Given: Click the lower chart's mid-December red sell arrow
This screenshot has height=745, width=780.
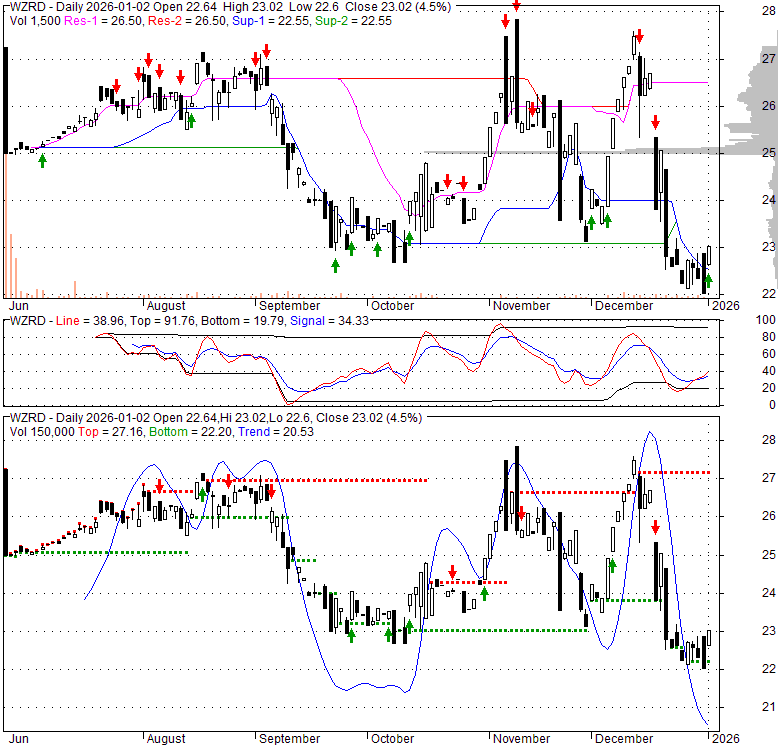Looking at the screenshot, I should [x=655, y=527].
